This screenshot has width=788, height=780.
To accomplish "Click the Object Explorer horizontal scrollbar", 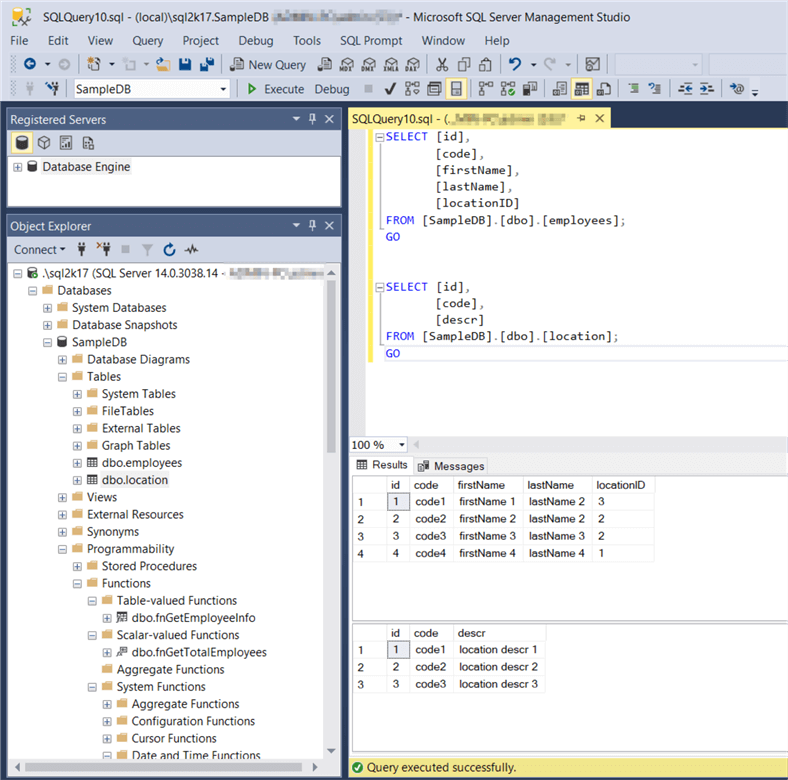I will (x=164, y=767).
